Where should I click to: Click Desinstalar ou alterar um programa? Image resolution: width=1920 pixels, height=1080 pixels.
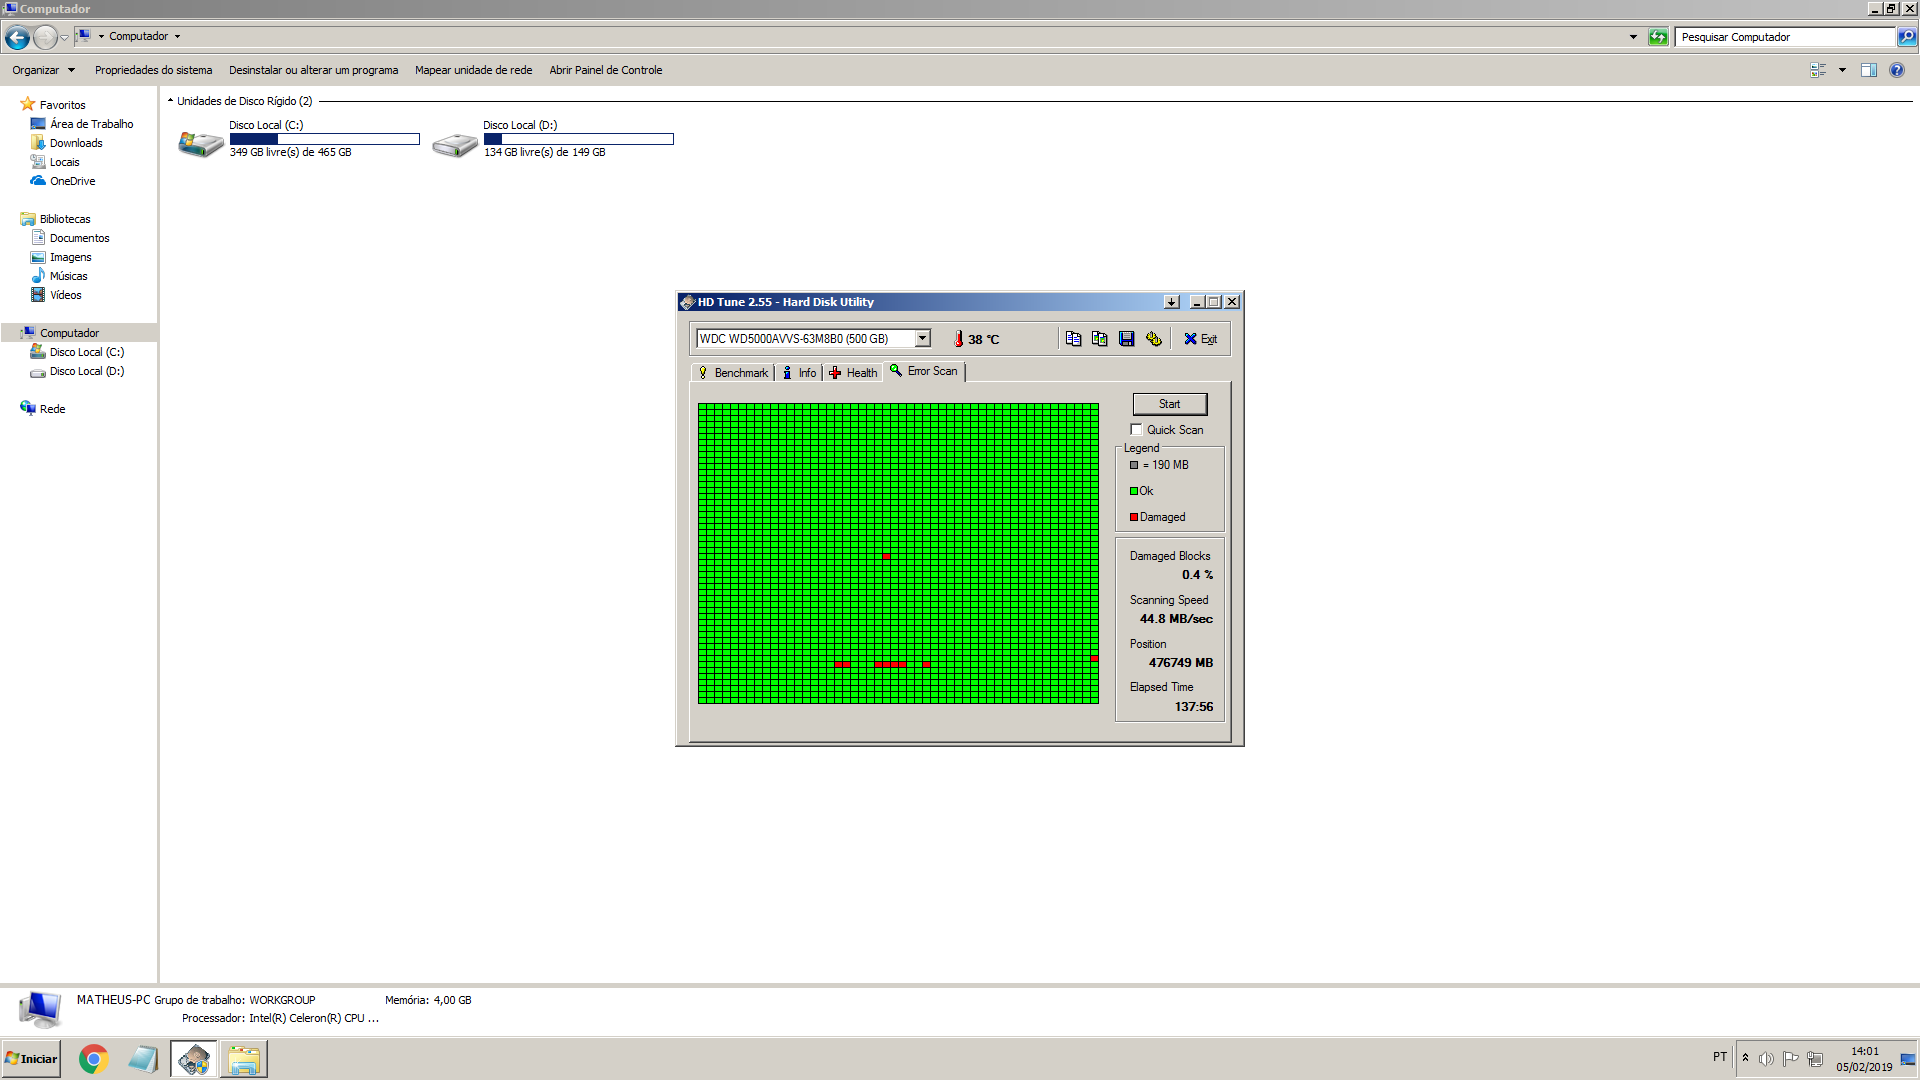(x=313, y=70)
